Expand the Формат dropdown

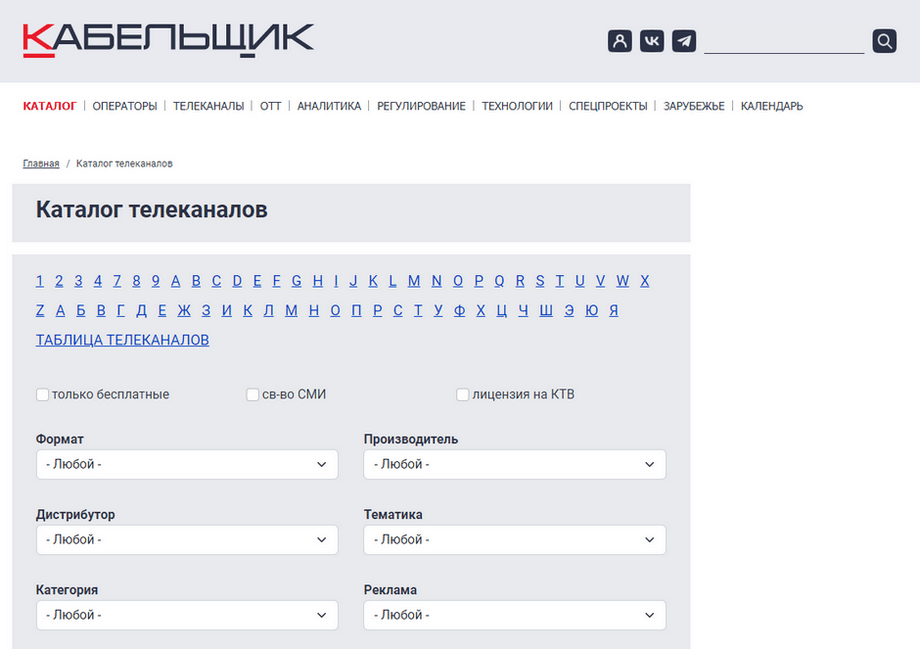[x=187, y=464]
